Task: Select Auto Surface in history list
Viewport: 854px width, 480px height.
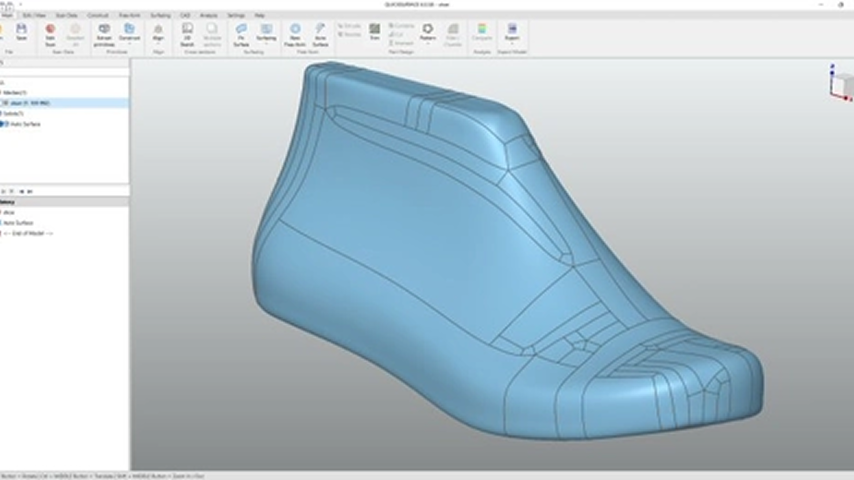Action: point(18,222)
